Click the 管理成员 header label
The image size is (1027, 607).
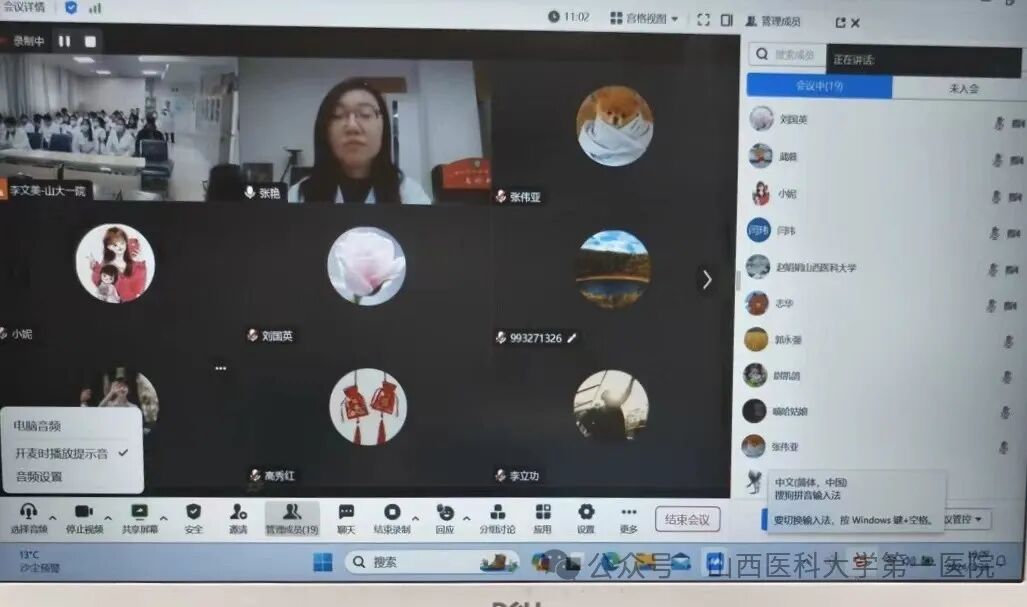780,22
